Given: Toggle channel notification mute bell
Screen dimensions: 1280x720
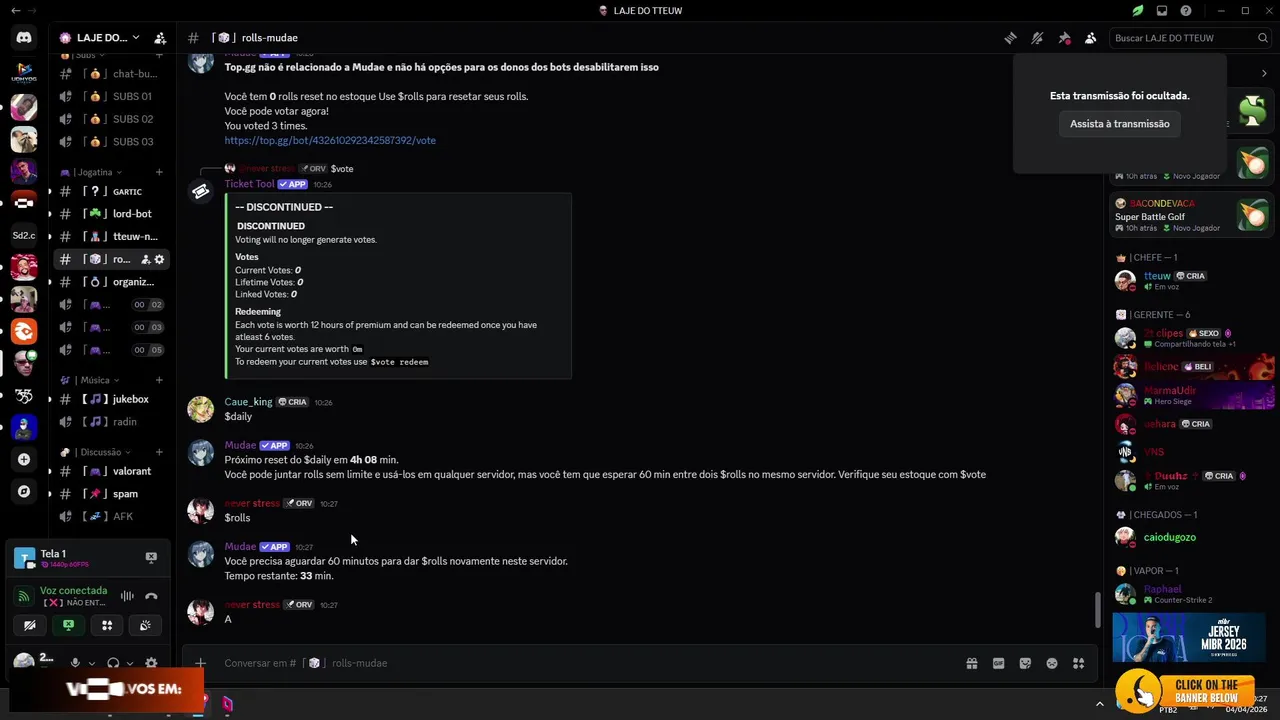Looking at the screenshot, I should 1037,38.
